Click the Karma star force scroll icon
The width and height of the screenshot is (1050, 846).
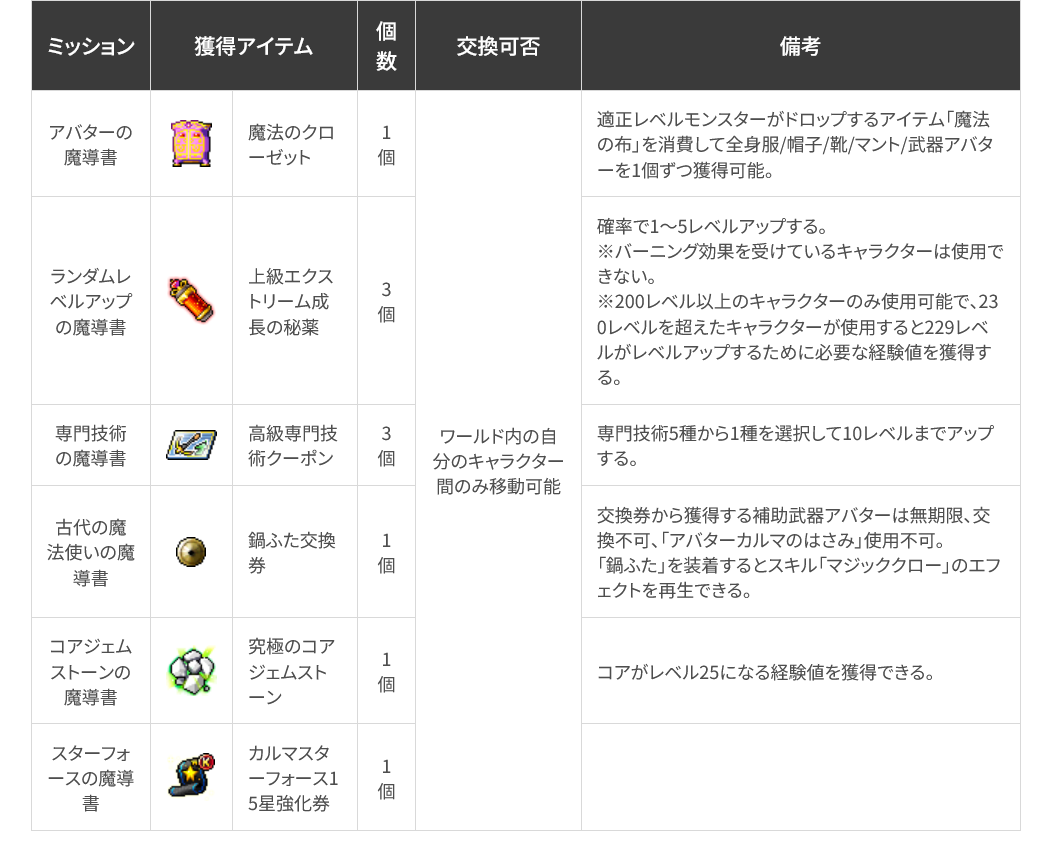click(x=192, y=777)
